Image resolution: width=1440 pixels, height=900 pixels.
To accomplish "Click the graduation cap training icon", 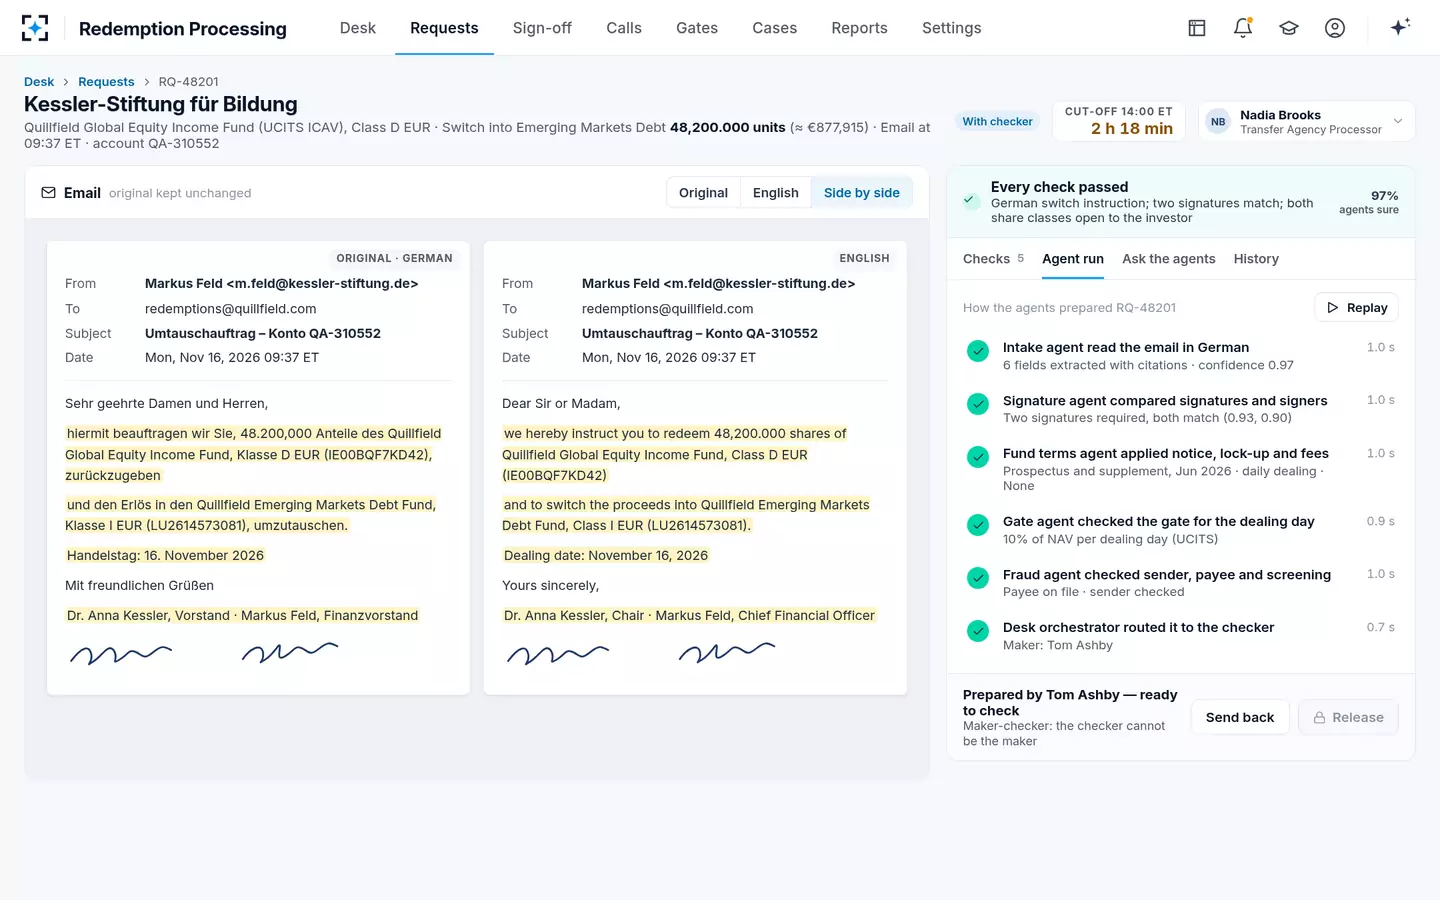I will pos(1289,28).
